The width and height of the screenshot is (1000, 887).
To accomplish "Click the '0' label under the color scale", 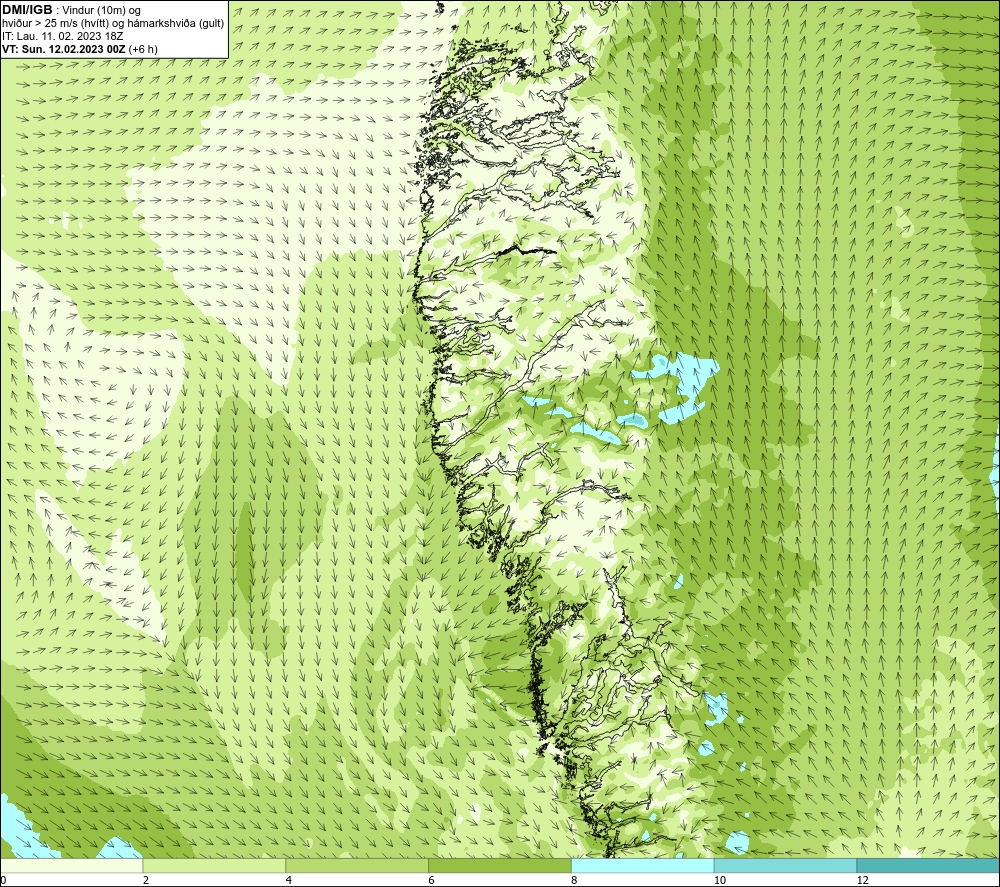I will [3, 881].
